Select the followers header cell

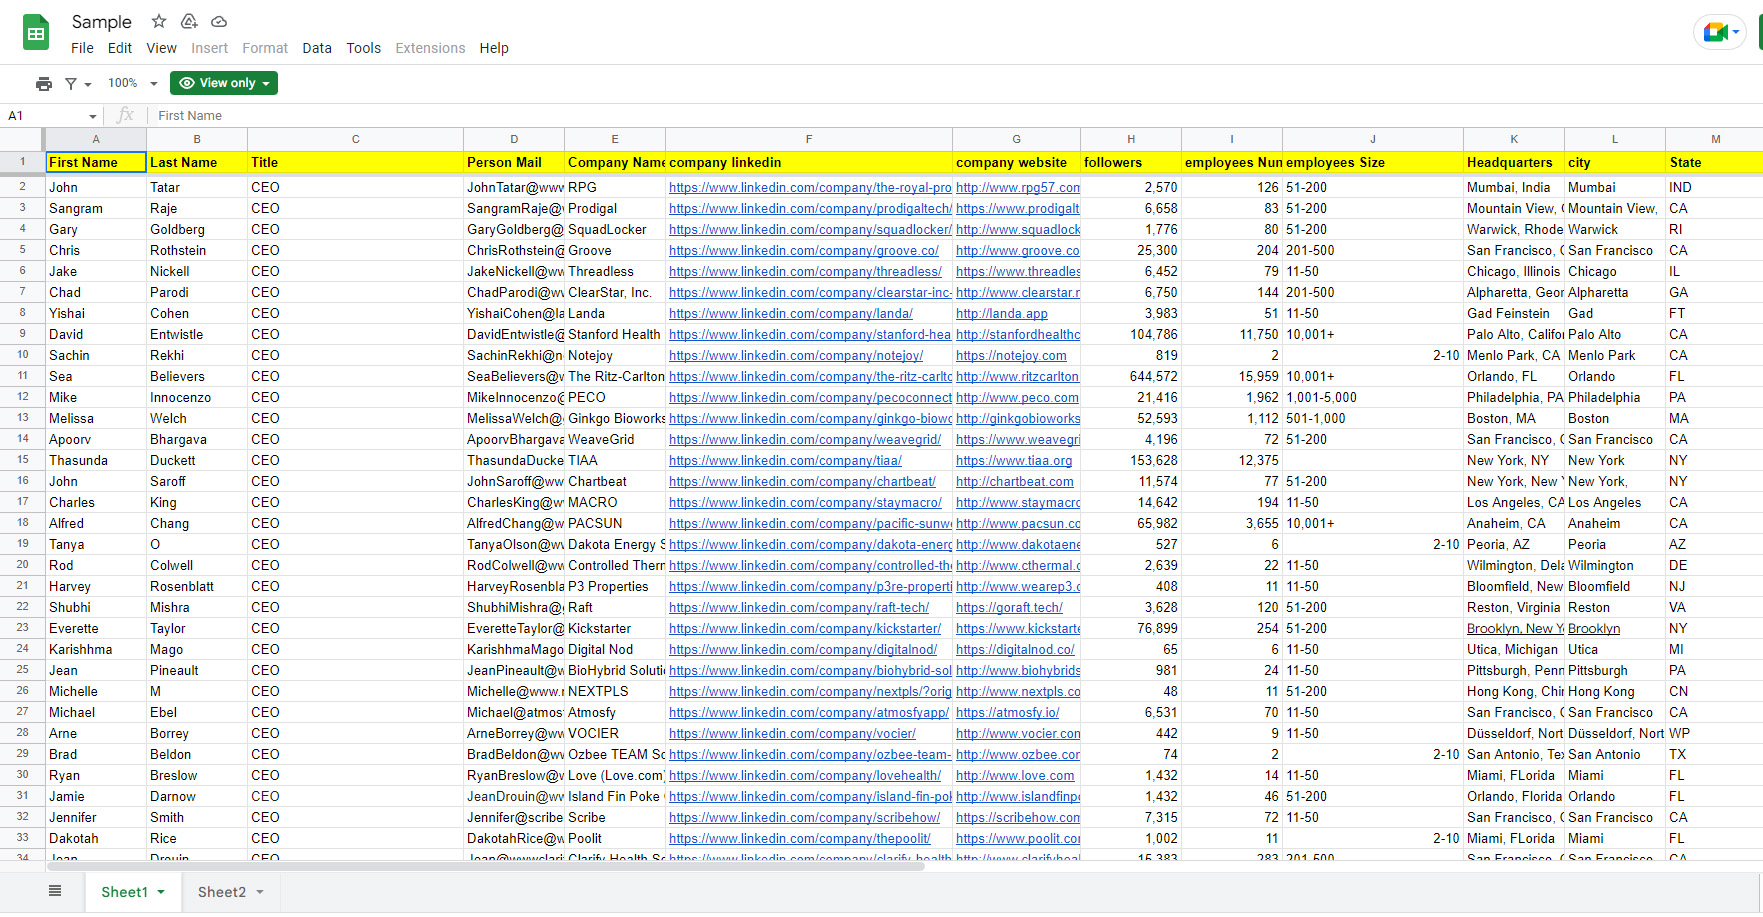pos(1131,162)
